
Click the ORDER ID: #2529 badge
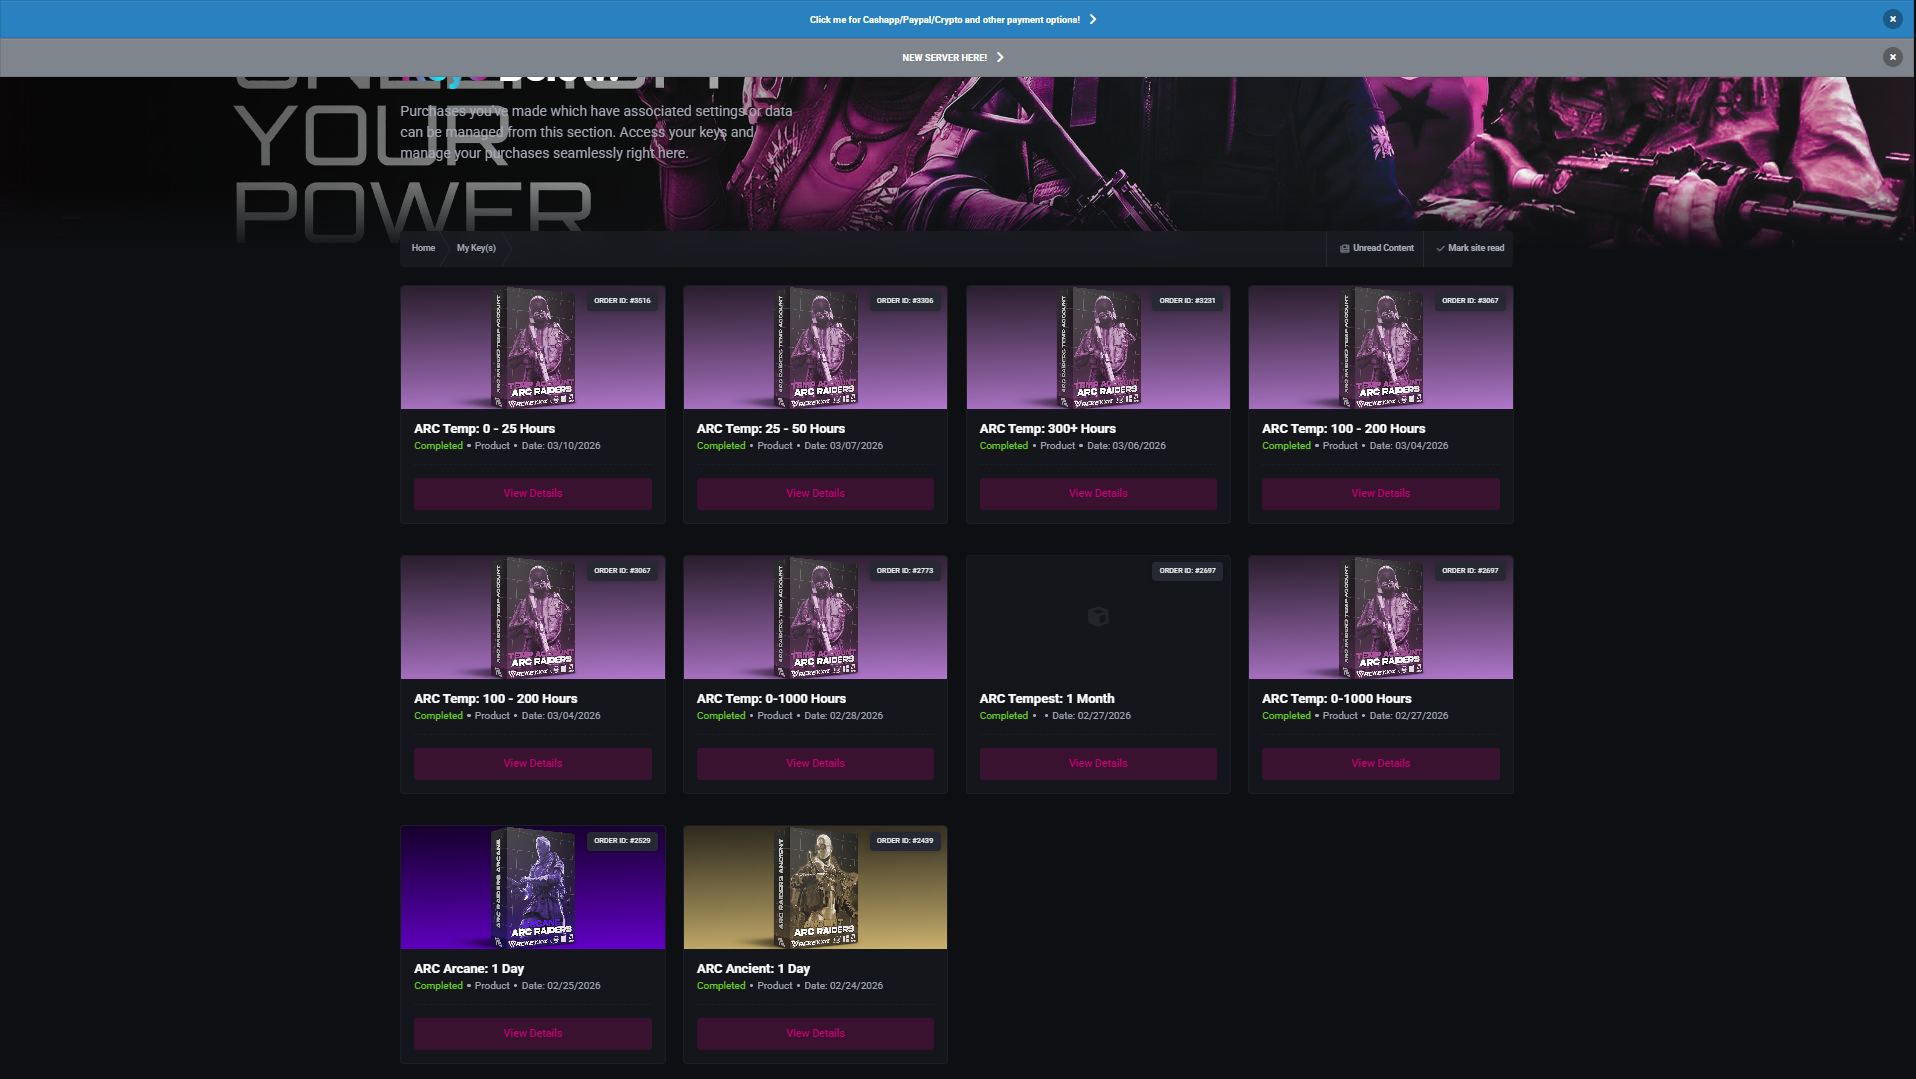(x=622, y=841)
